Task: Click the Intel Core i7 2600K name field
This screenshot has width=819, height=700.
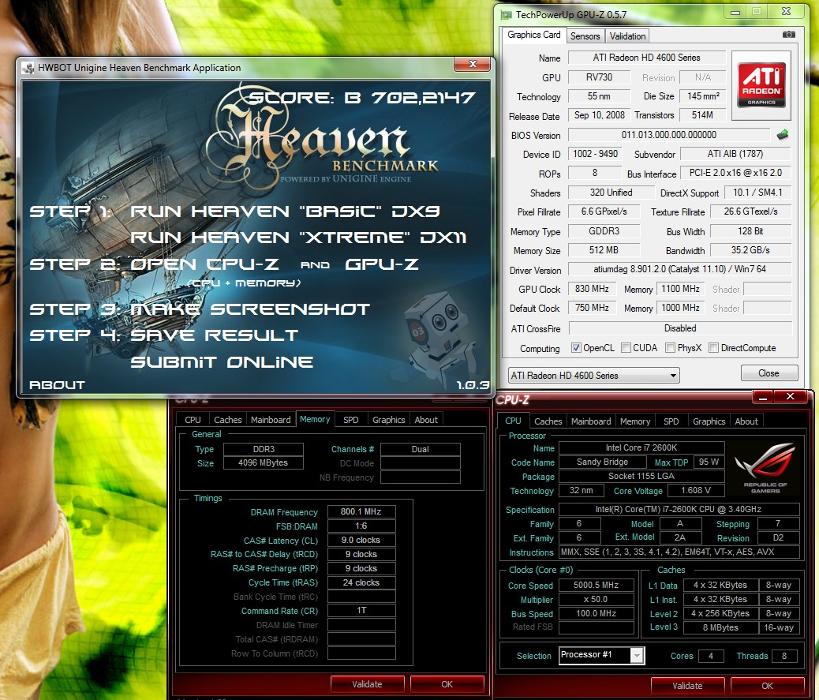Action: tap(641, 448)
